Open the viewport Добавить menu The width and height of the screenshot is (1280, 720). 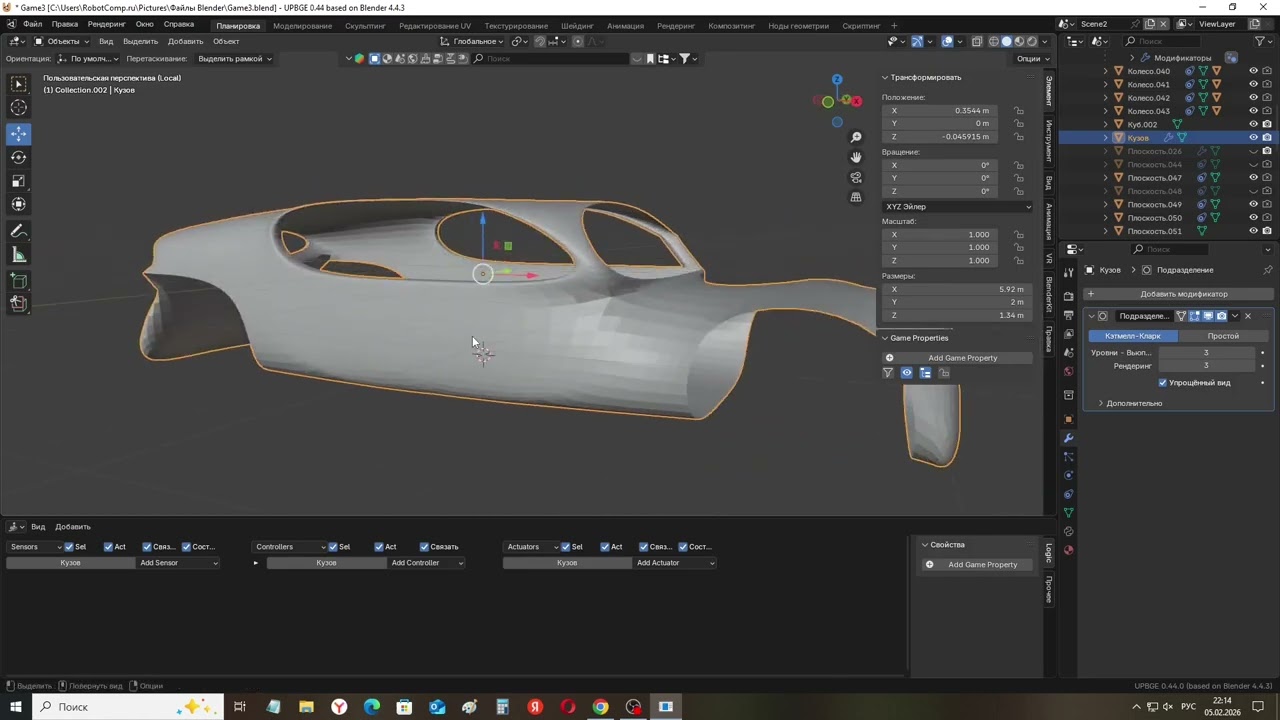[185, 41]
